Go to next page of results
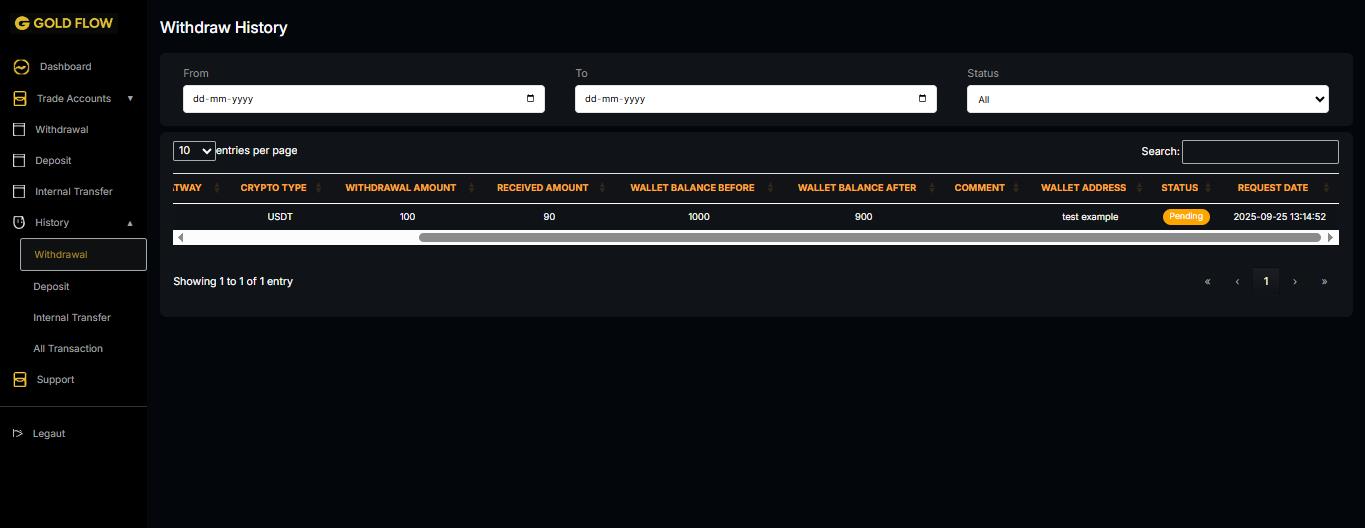Screen dimensions: 1365x528 [1295, 281]
